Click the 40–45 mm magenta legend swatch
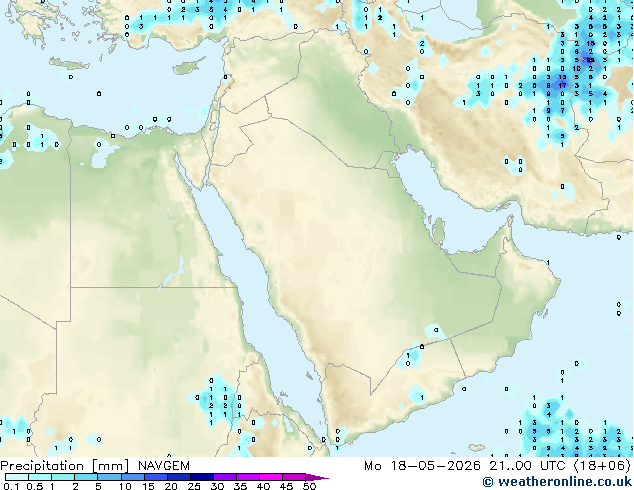Image resolution: width=634 pixels, height=490 pixels. 271,477
